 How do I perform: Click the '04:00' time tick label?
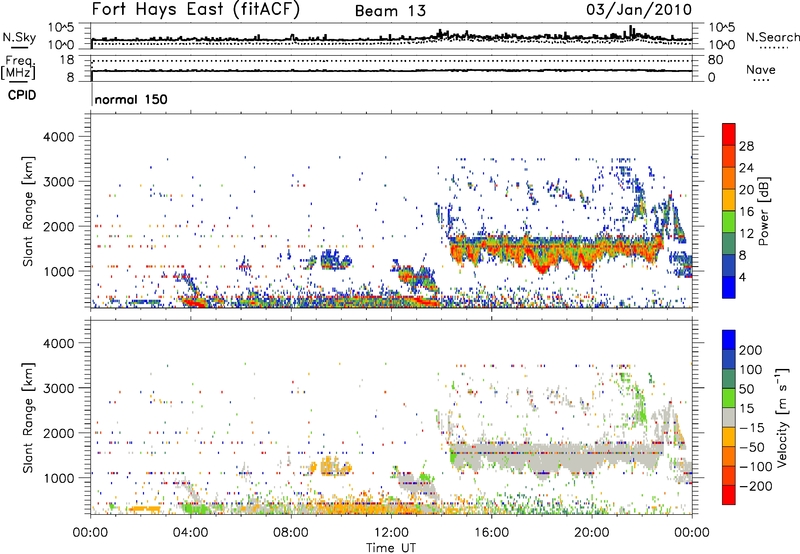190,533
